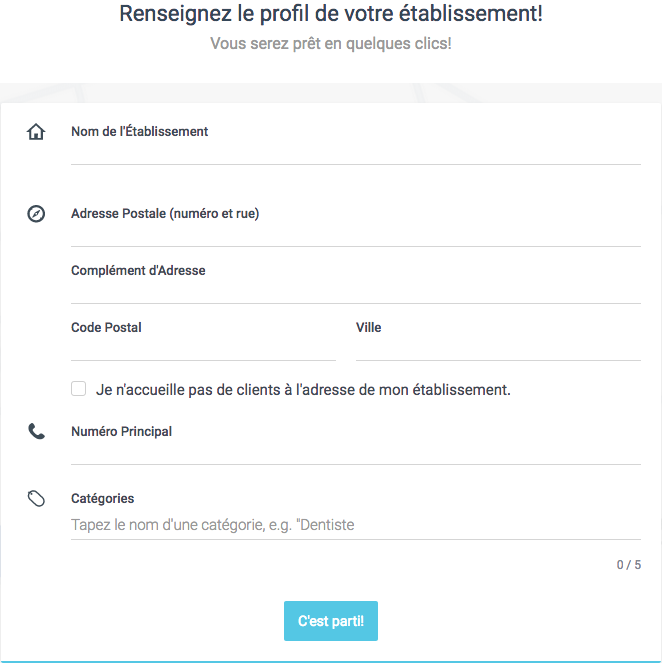
Task: Click the underline below Numéro Principal
Action: (355, 464)
